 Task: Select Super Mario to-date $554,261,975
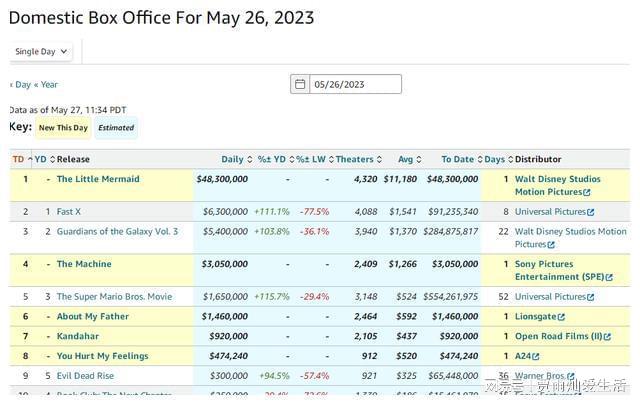(450, 296)
